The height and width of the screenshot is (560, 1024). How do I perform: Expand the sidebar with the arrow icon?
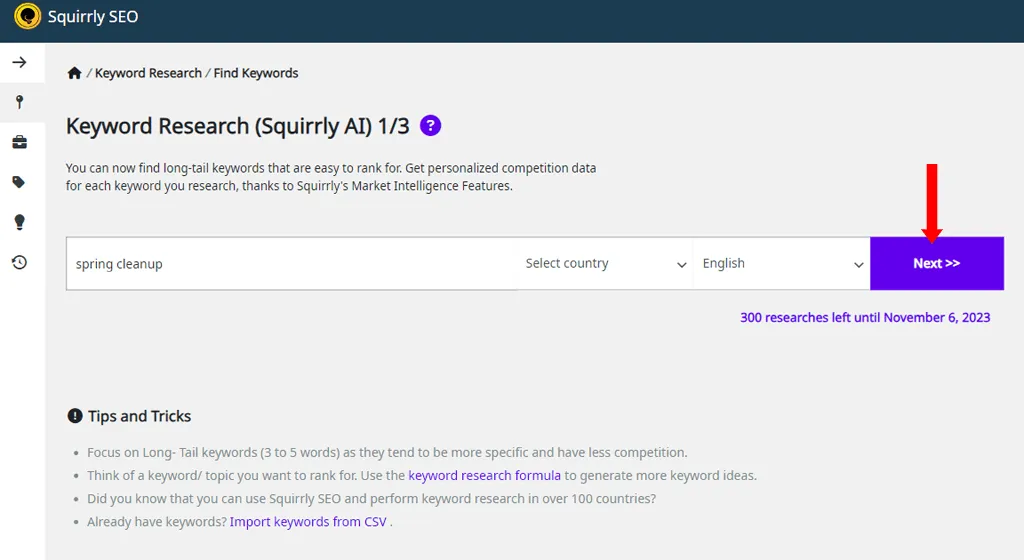pos(20,63)
